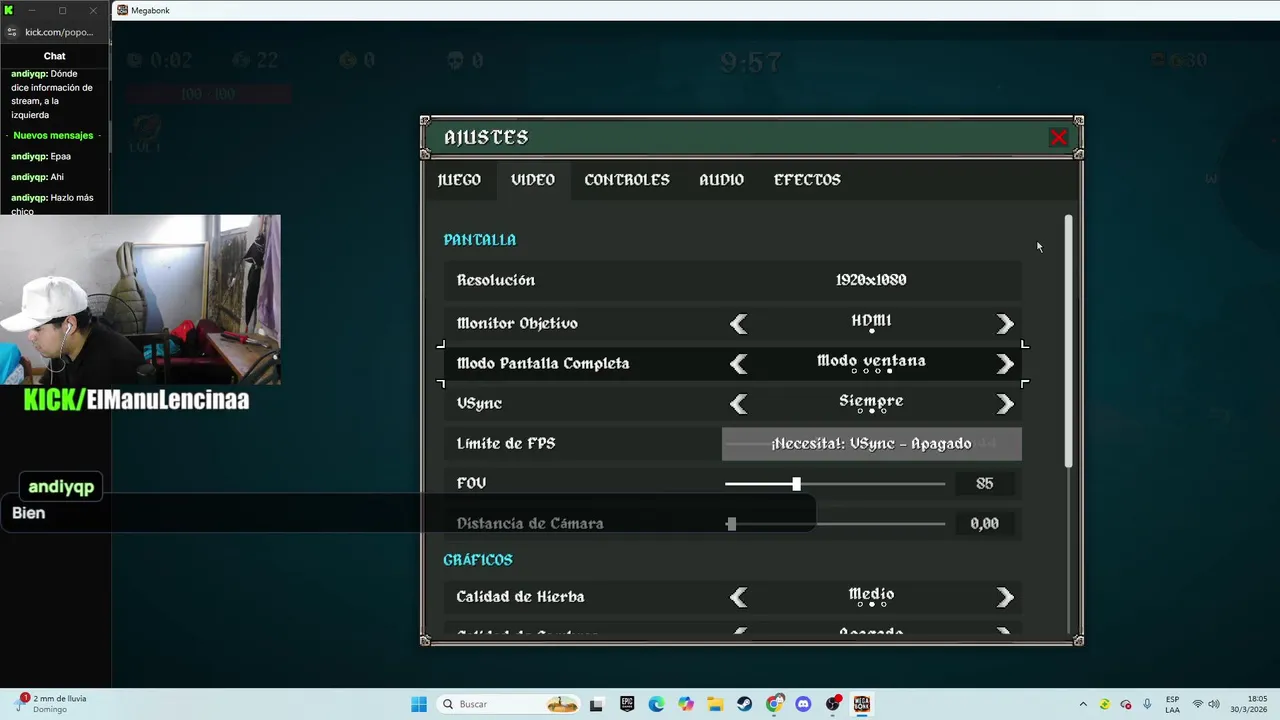Click the Megabonk window title icon

pyautogui.click(x=122, y=10)
